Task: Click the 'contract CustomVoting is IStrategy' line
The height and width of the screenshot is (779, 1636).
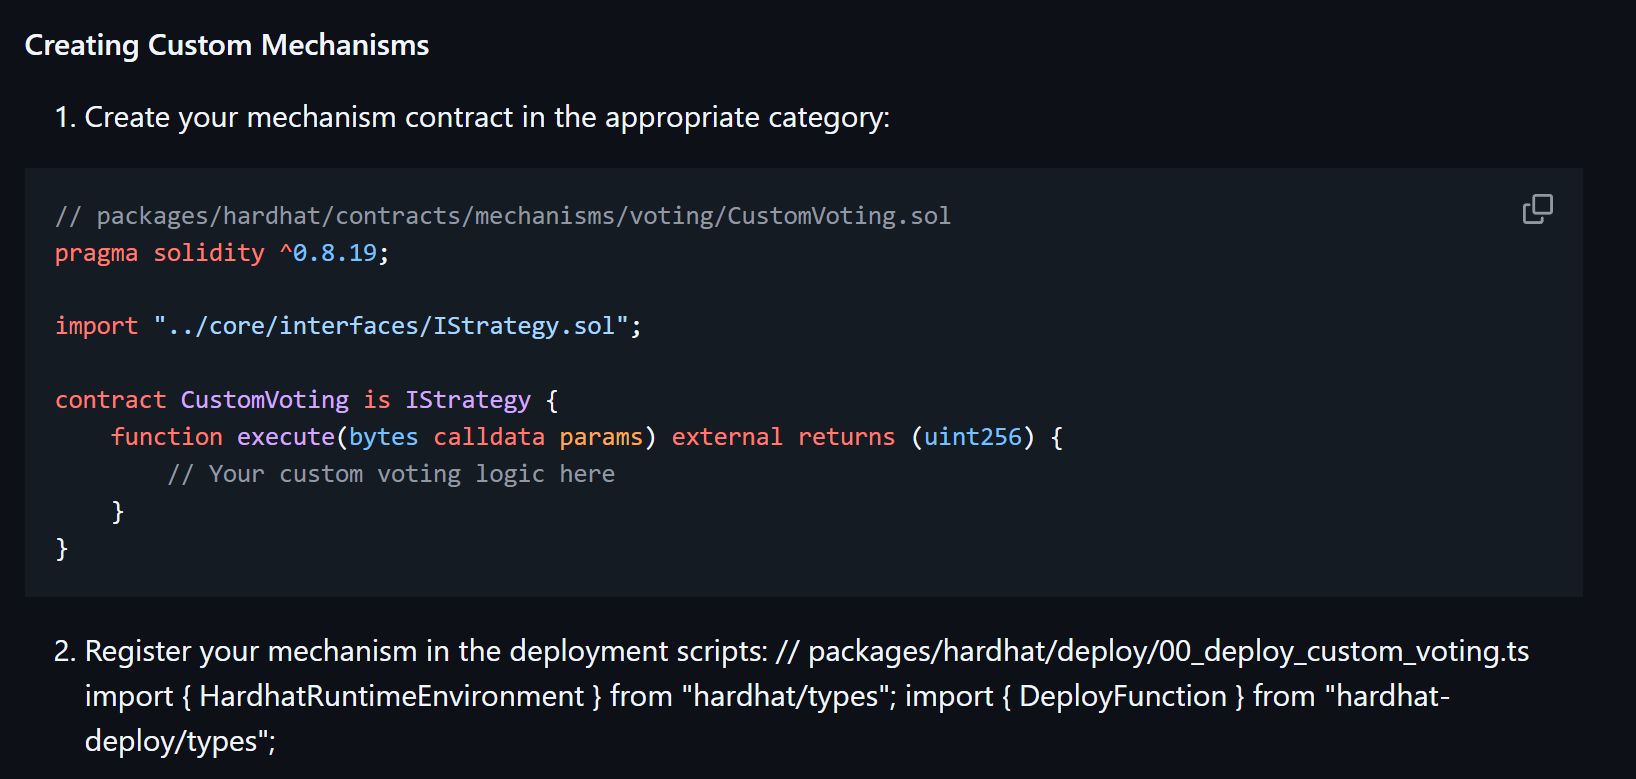Action: pyautogui.click(x=306, y=400)
